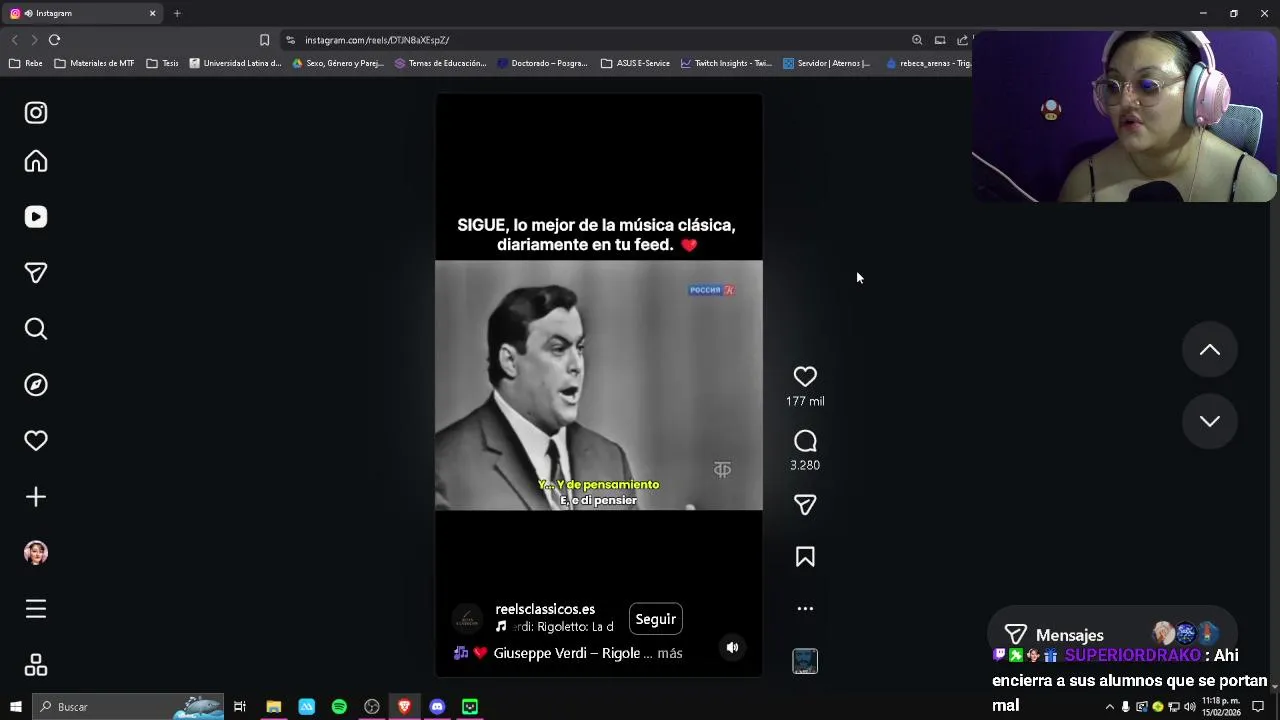
Task: Open the ASUS E-Service bookmark folder
Action: pyautogui.click(x=636, y=63)
